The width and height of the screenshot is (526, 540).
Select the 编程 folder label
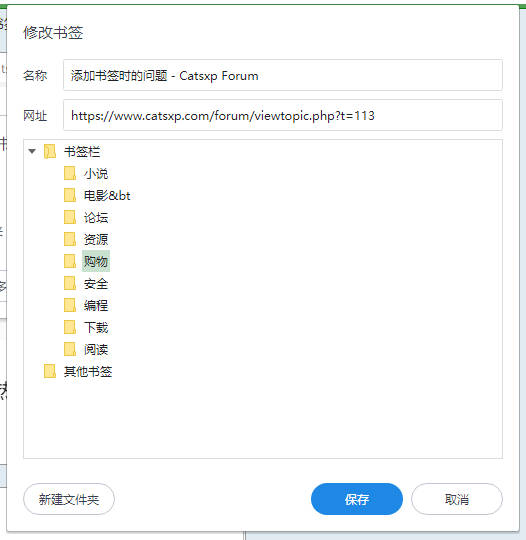(96, 305)
